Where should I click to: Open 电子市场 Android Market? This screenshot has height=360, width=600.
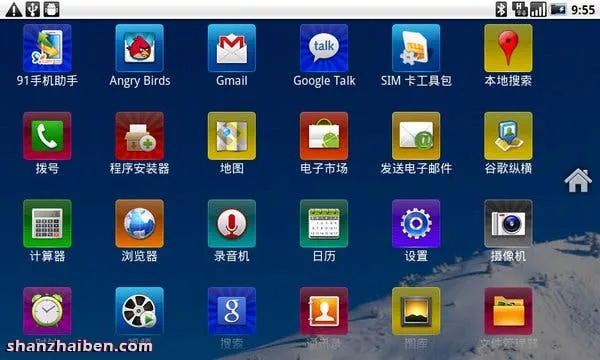pyautogui.click(x=324, y=136)
